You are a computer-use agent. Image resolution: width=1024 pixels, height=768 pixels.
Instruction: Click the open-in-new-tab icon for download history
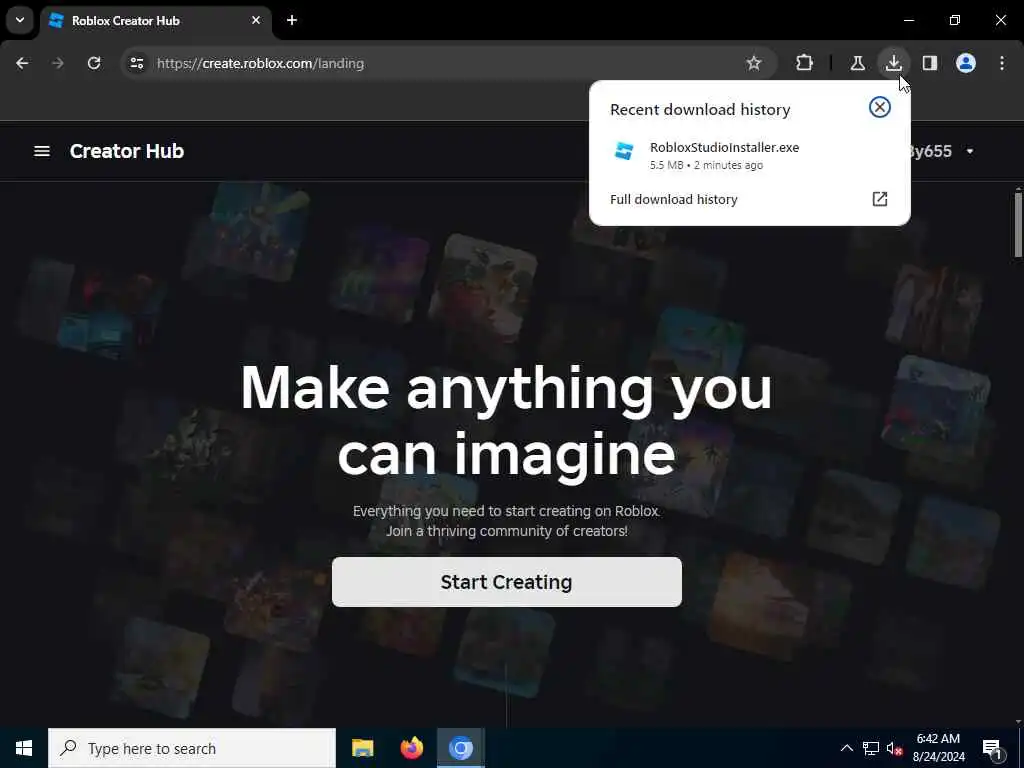pos(880,199)
